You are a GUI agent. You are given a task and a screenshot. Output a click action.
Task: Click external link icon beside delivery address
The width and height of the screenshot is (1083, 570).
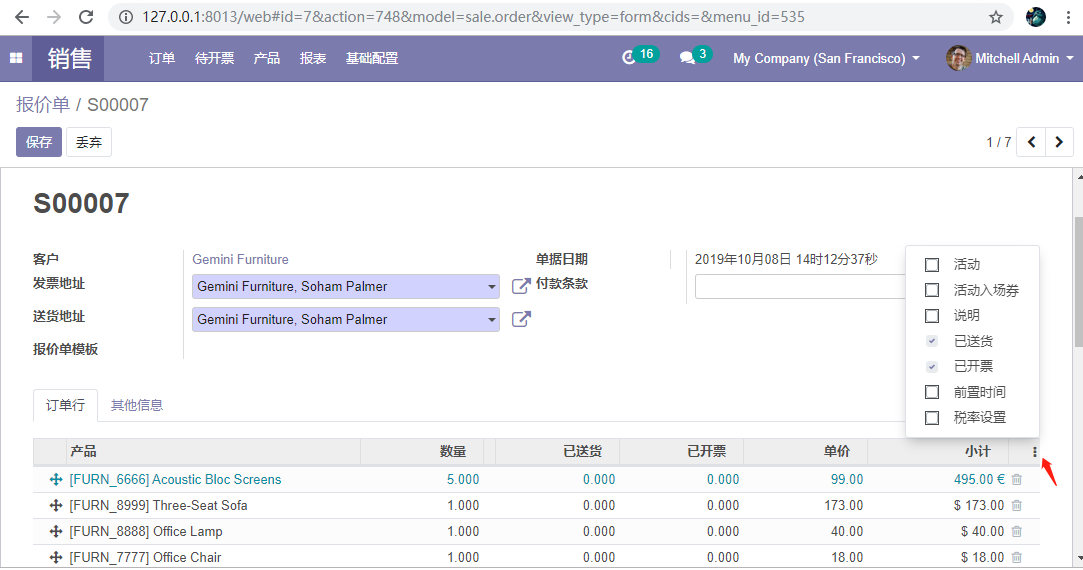521,319
